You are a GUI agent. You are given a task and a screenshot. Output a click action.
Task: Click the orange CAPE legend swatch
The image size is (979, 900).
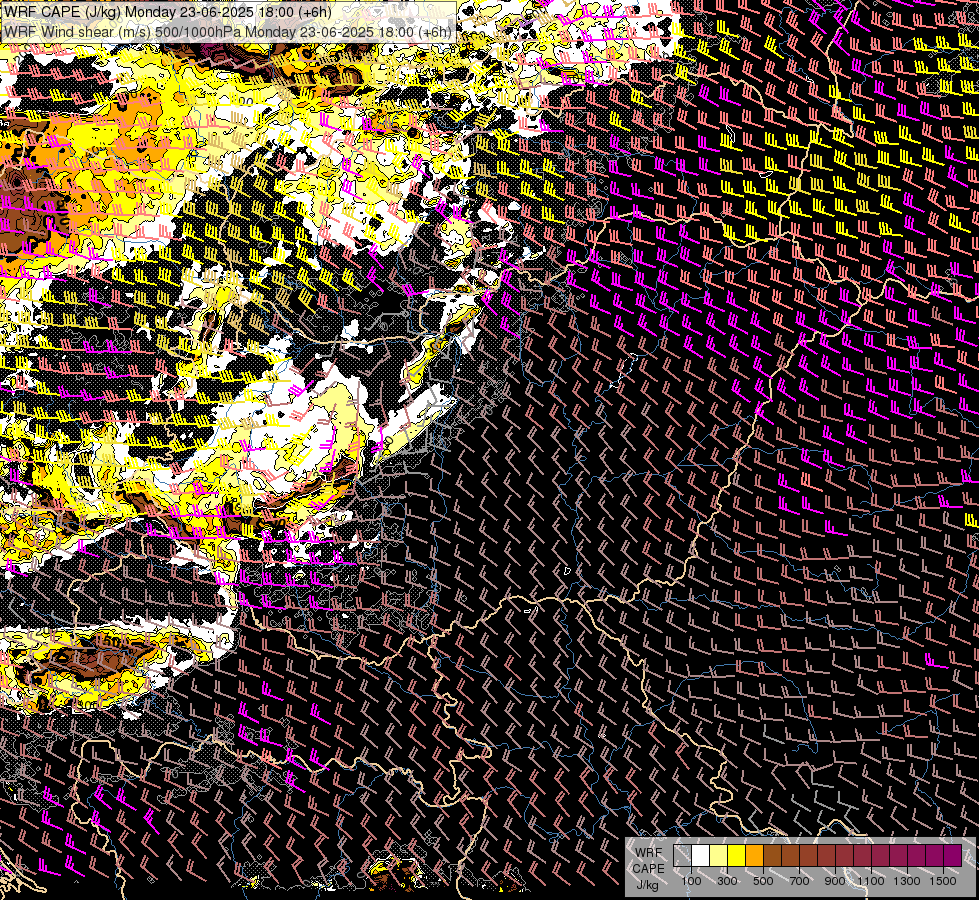(754, 856)
